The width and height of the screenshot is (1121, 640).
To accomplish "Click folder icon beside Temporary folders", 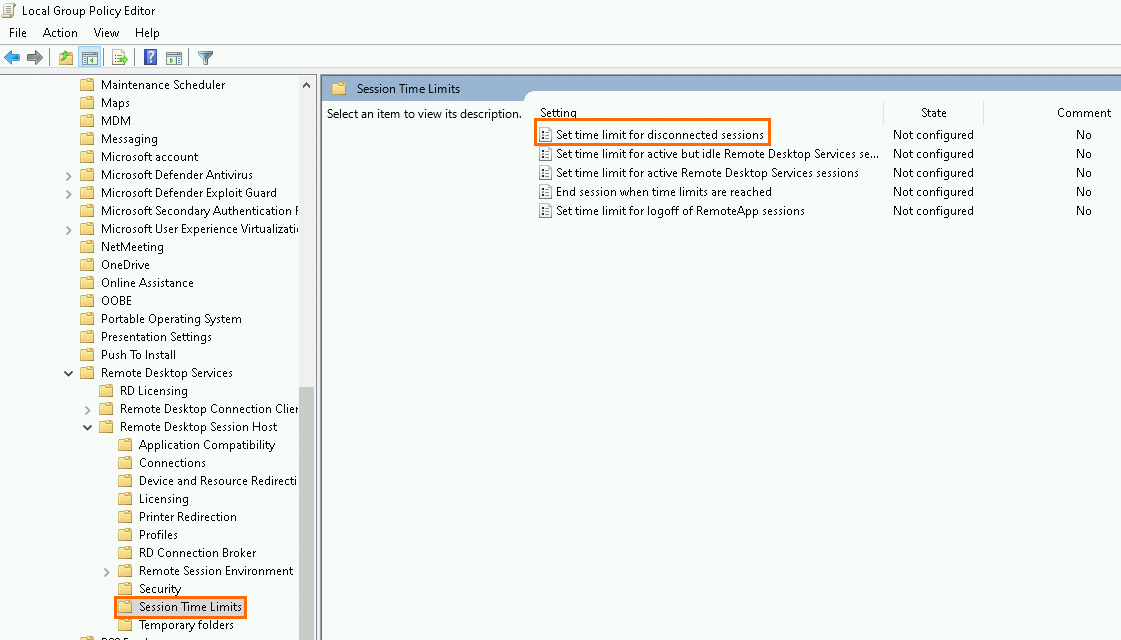I will pos(125,624).
